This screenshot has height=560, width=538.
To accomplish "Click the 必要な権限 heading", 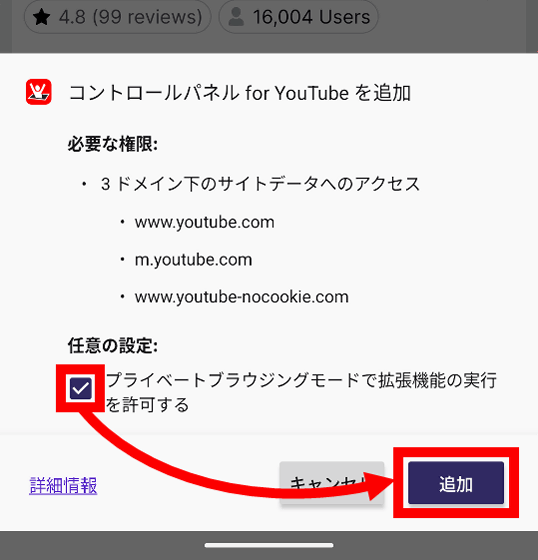I will (x=113, y=145).
